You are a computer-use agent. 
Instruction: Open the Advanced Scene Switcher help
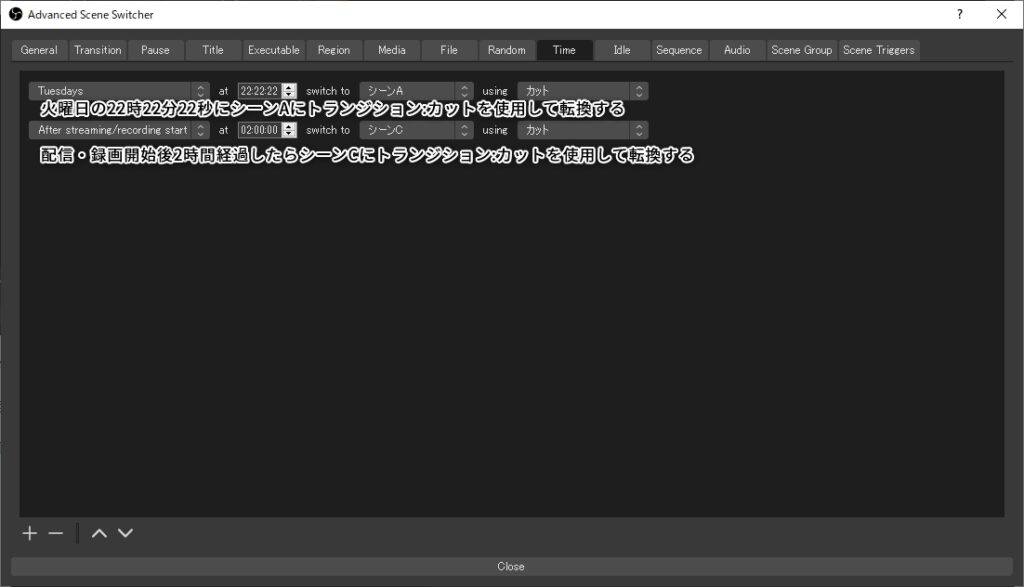click(959, 14)
